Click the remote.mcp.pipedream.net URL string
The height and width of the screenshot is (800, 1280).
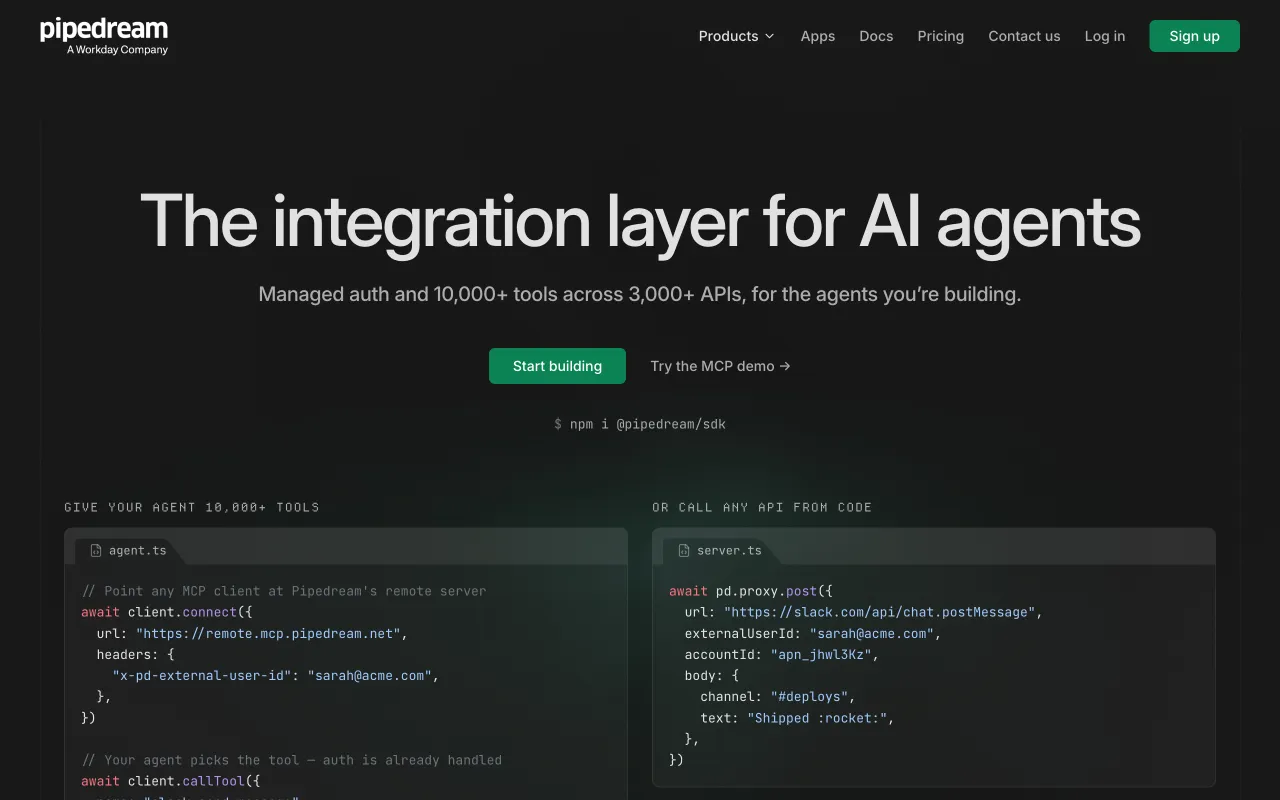pos(268,633)
